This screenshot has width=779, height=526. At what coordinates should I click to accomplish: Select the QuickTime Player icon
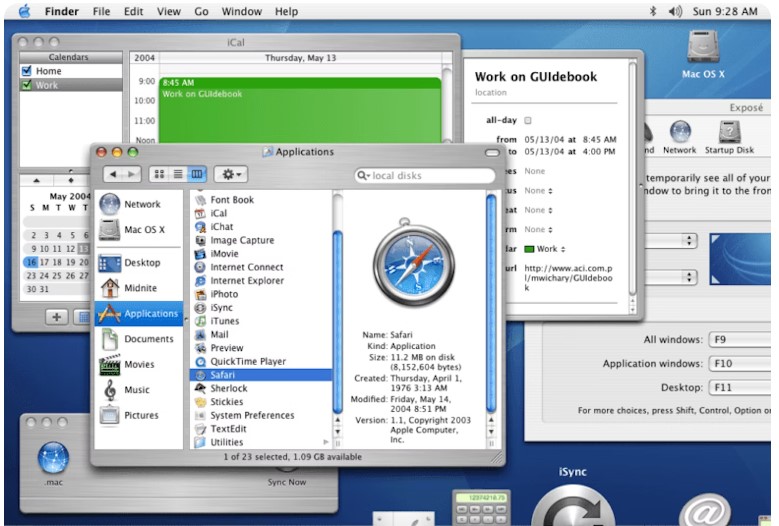tap(200, 361)
